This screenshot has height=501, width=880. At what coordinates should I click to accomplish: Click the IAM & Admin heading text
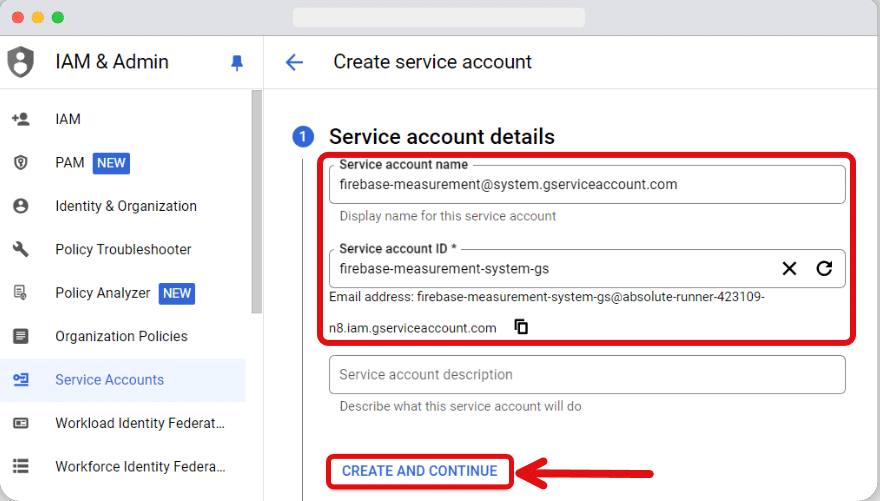pos(112,62)
